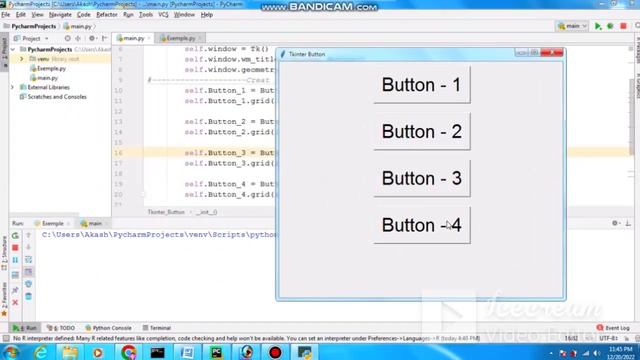
Task: Open Run panel settings gear
Action: (615, 223)
